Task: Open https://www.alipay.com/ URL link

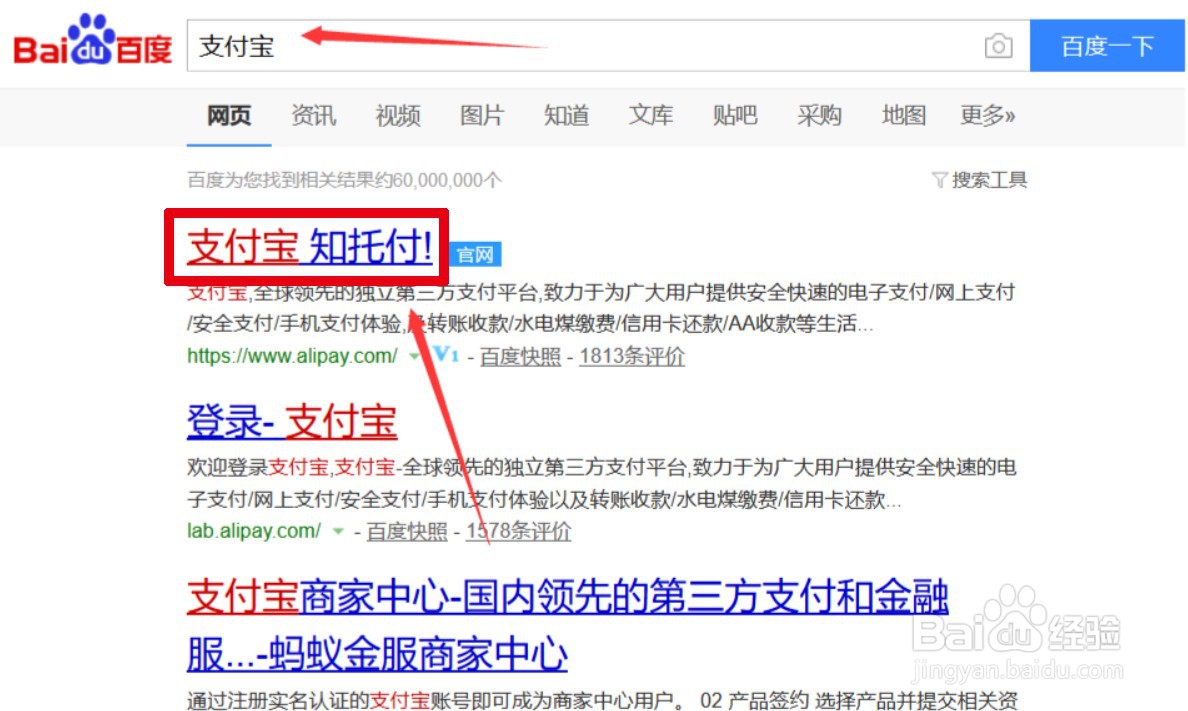Action: [x=292, y=356]
